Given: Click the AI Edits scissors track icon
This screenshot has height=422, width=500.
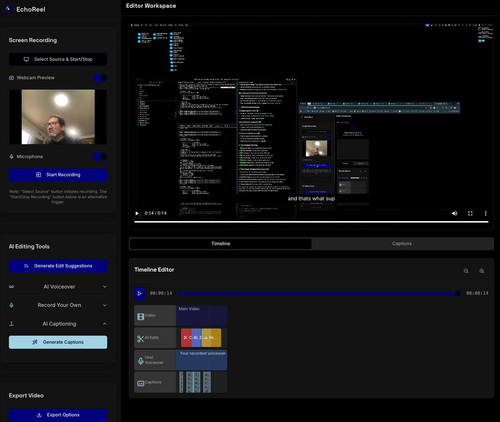Looking at the screenshot, I should pyautogui.click(x=140, y=339).
